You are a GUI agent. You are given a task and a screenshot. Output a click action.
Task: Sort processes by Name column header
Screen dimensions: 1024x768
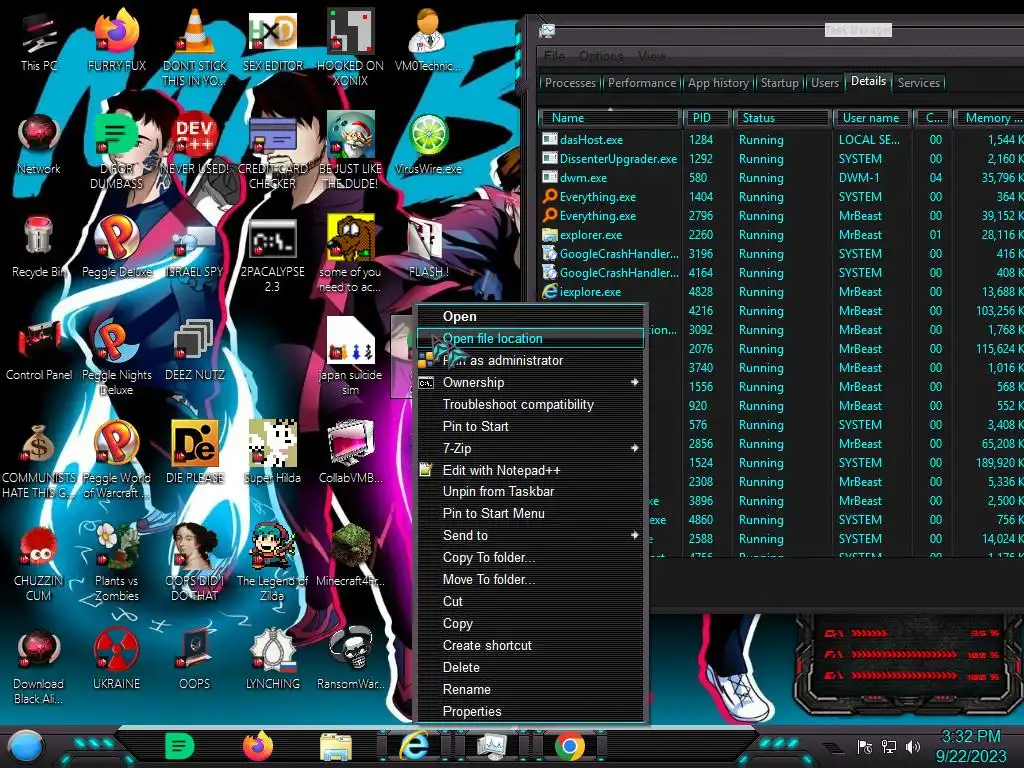(610, 118)
